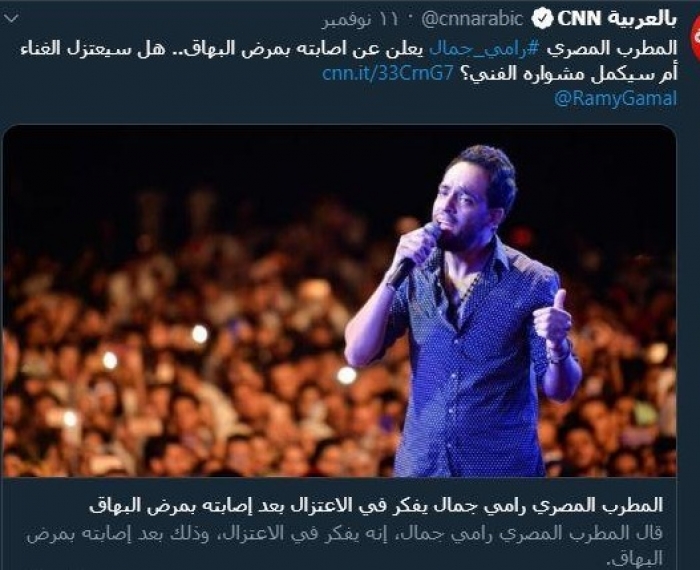This screenshot has width=700, height=570.
Task: Click the verified badge next to CNN
Action: 542,19
